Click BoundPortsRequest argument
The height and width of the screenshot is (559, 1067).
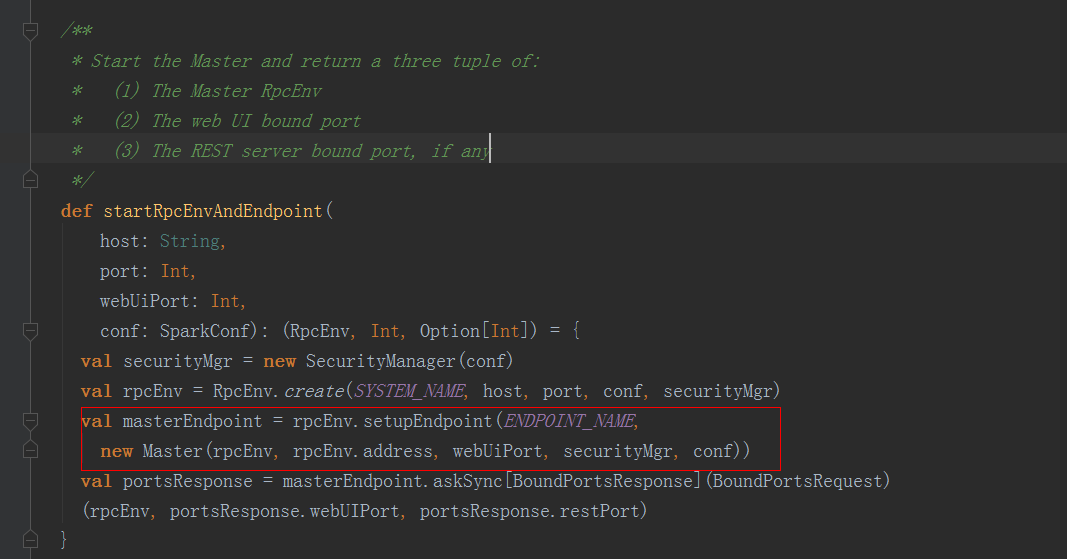click(x=798, y=481)
